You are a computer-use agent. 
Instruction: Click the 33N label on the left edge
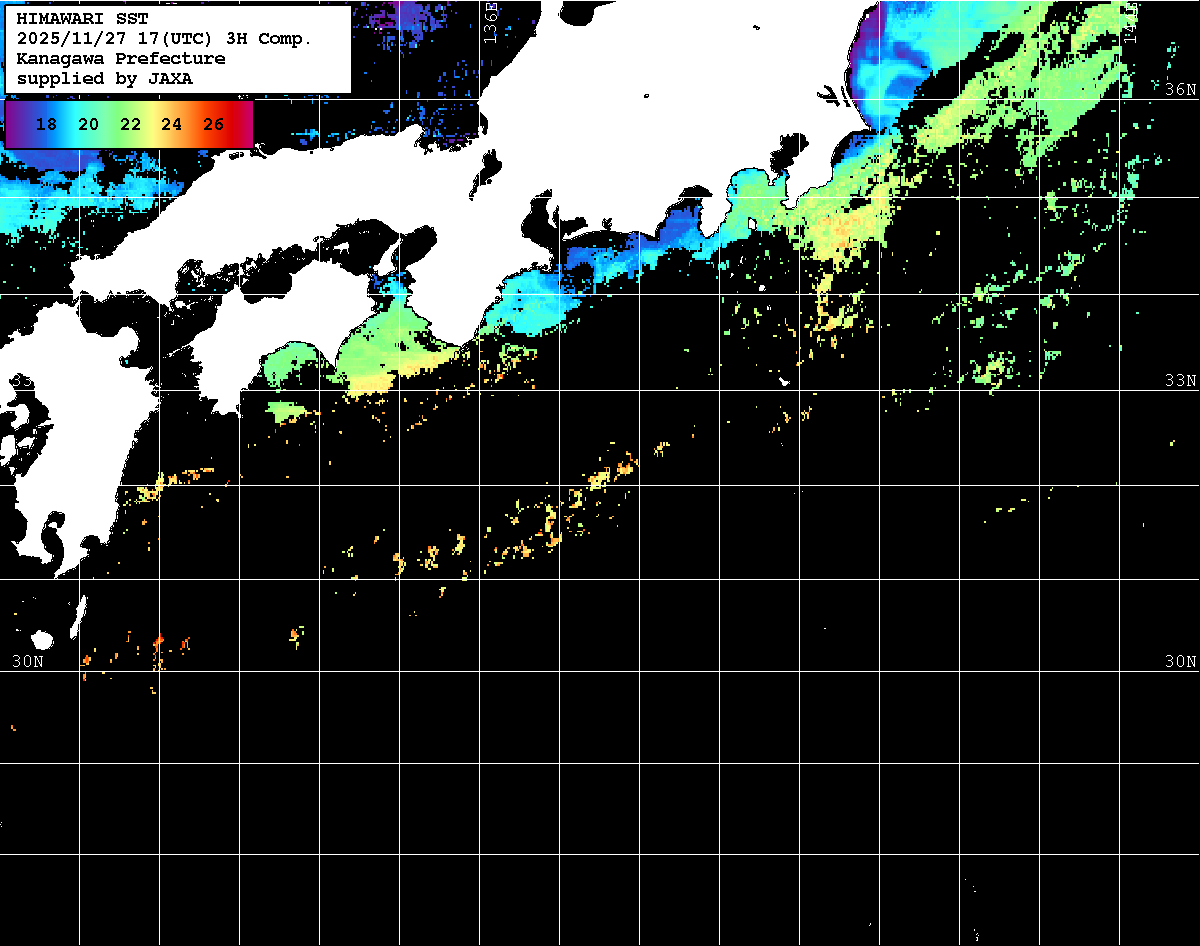[x=20, y=380]
